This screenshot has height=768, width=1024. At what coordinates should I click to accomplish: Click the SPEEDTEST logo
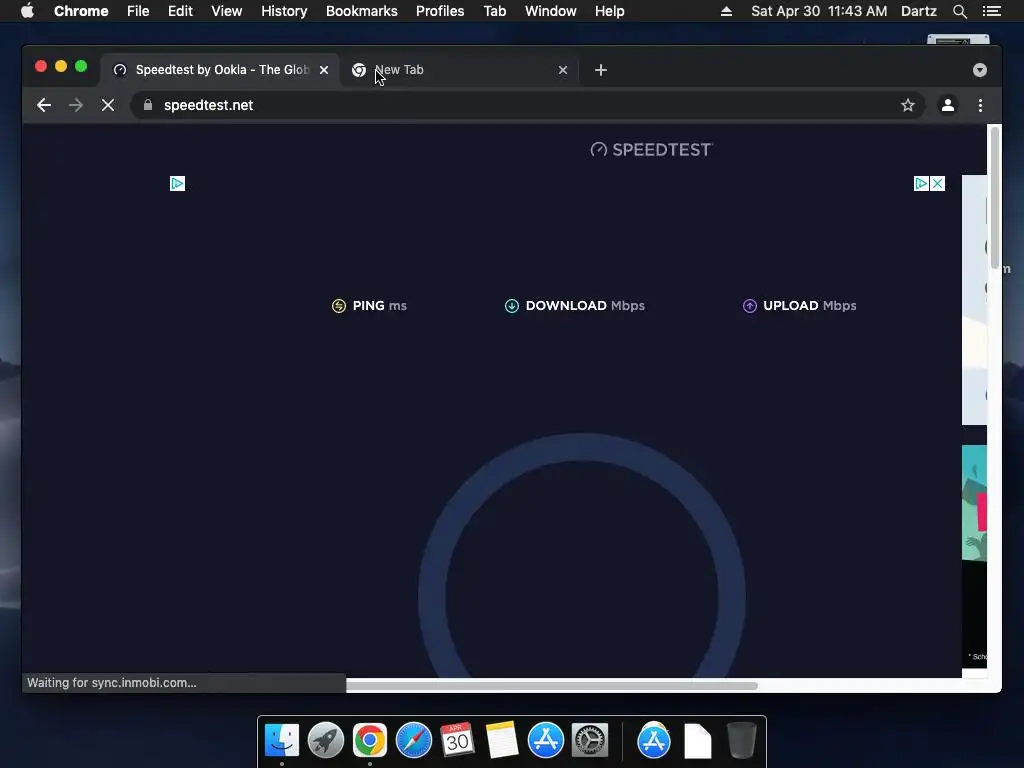(x=651, y=150)
